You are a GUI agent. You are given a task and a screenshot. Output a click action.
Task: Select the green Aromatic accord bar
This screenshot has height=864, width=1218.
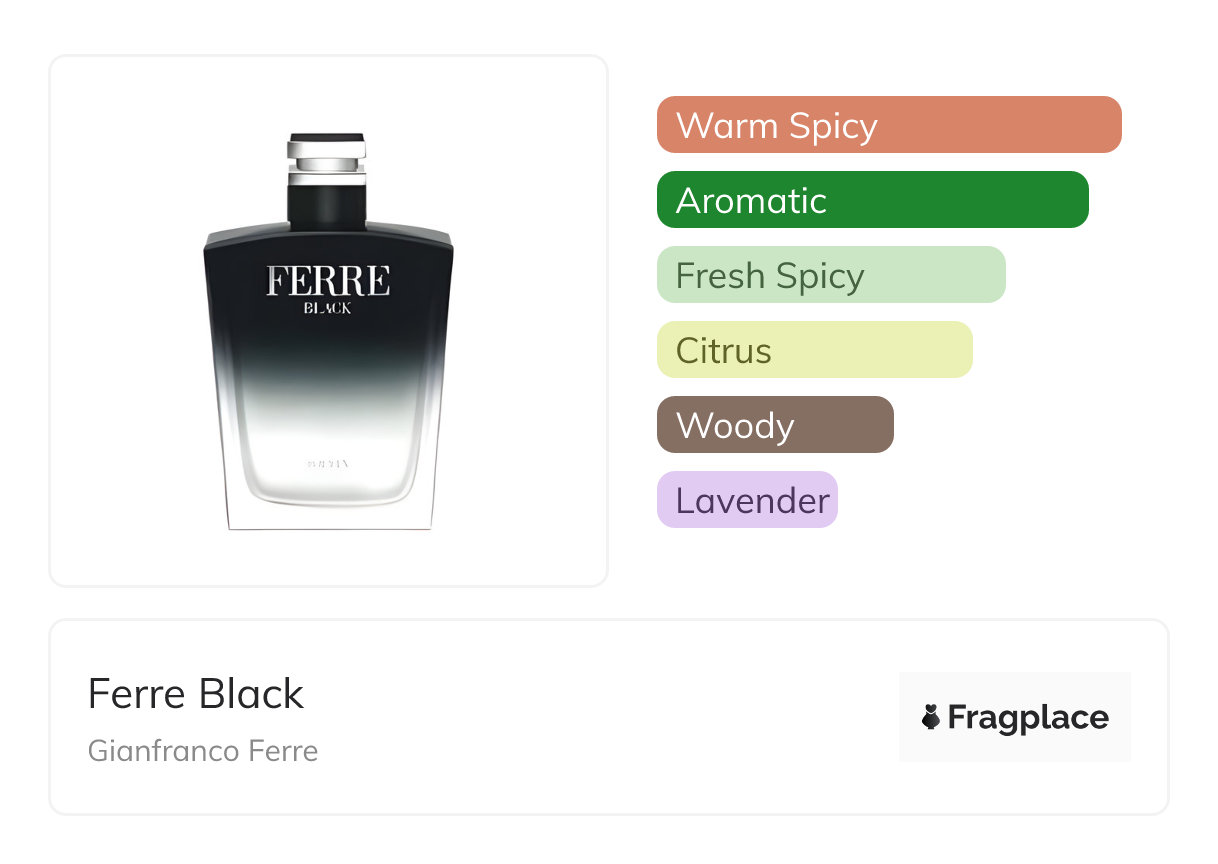(x=872, y=200)
